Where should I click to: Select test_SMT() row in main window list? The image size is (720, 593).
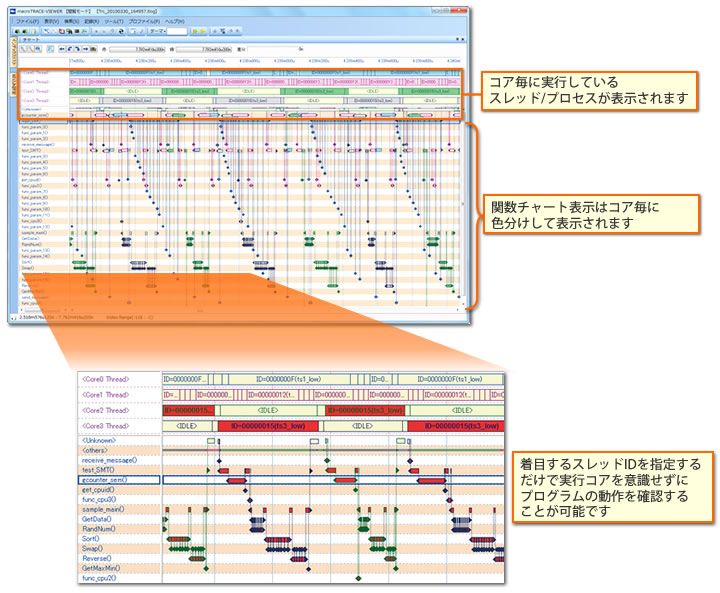31,150
